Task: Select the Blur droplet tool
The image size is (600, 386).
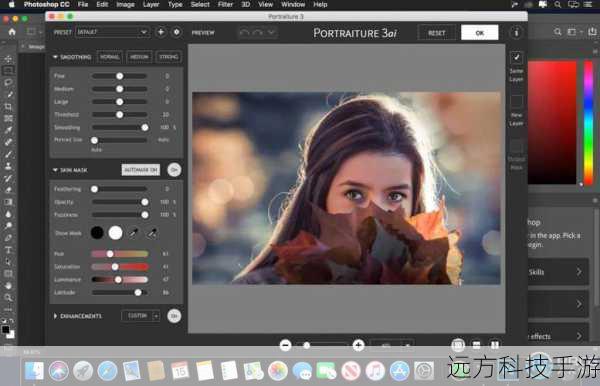Action: pyautogui.click(x=8, y=214)
